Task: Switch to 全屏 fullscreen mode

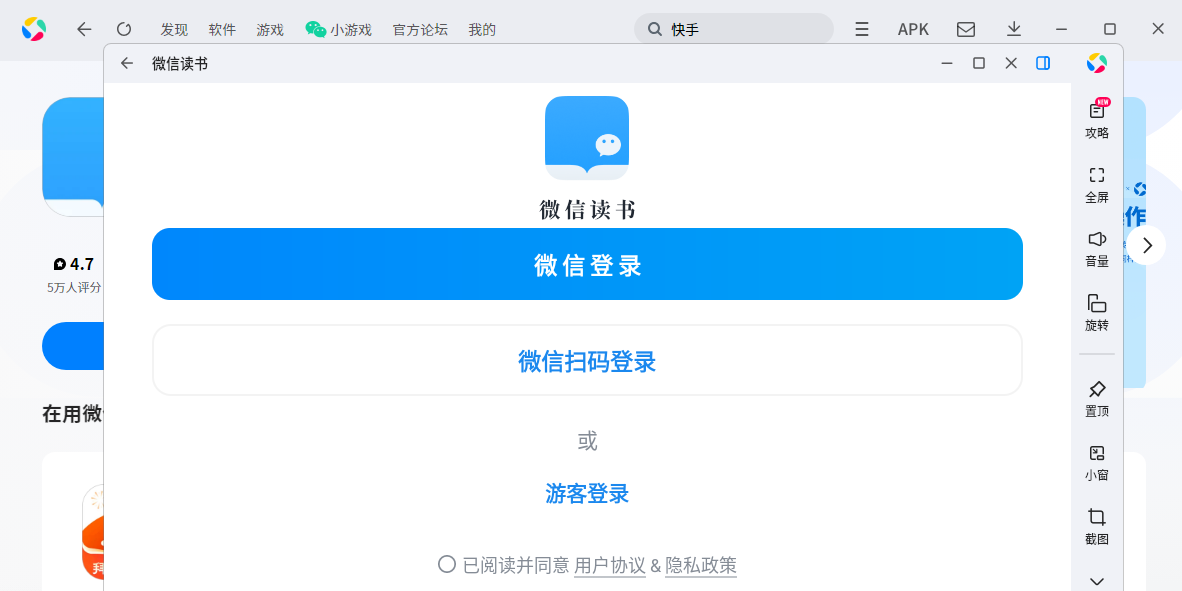Action: coord(1097,185)
